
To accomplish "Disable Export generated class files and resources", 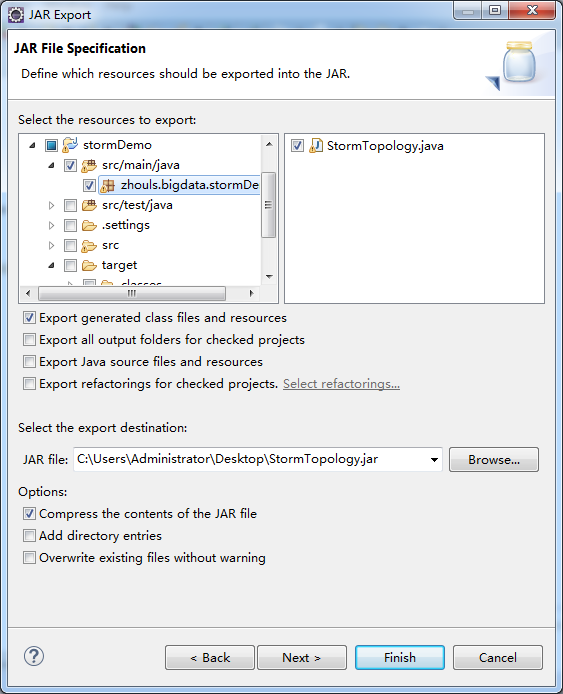I will 29,318.
